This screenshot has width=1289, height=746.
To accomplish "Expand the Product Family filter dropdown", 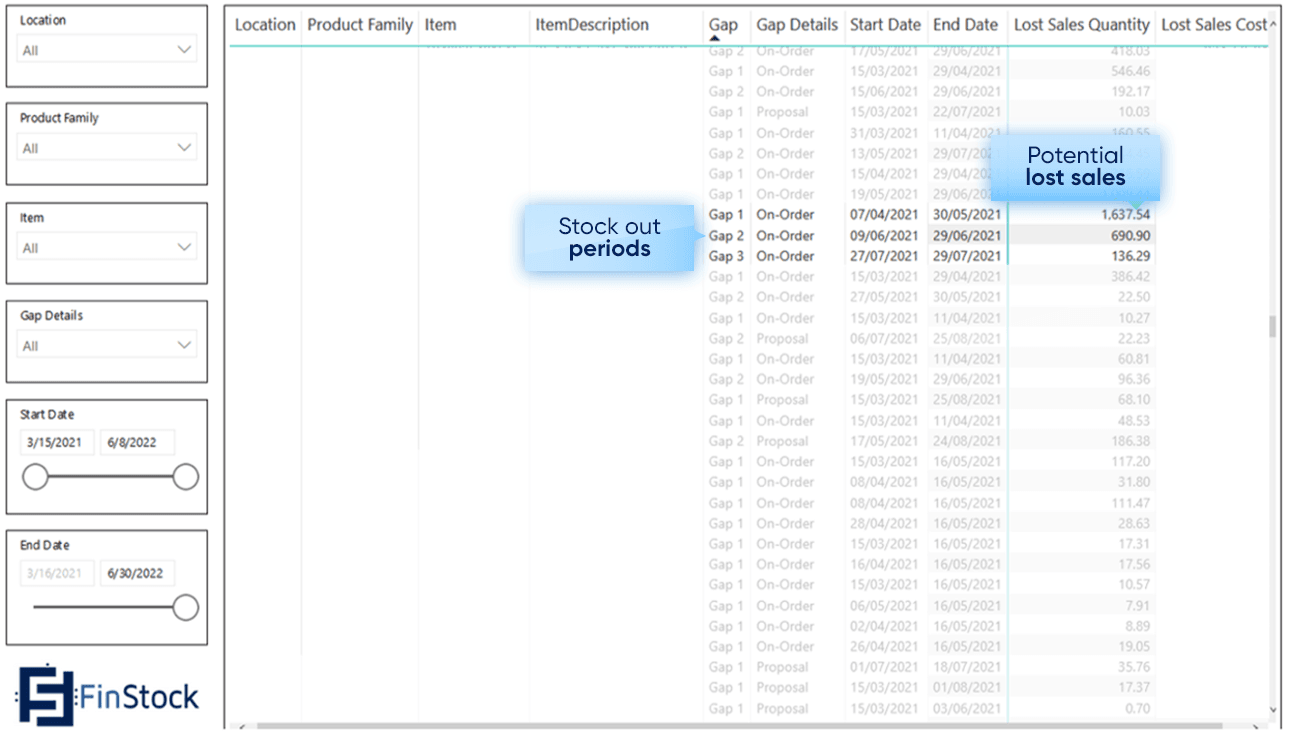I will tap(108, 148).
